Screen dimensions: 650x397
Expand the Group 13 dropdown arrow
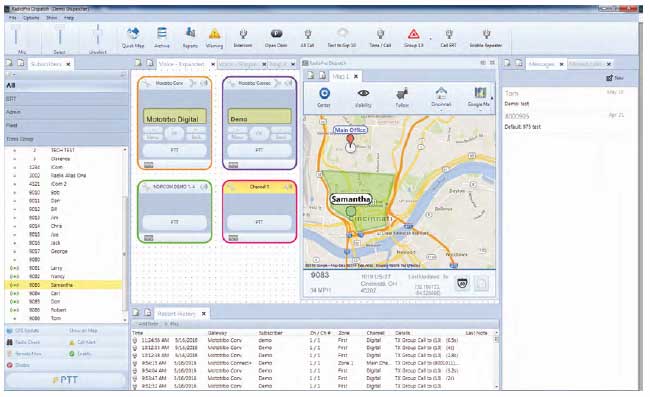430,39
